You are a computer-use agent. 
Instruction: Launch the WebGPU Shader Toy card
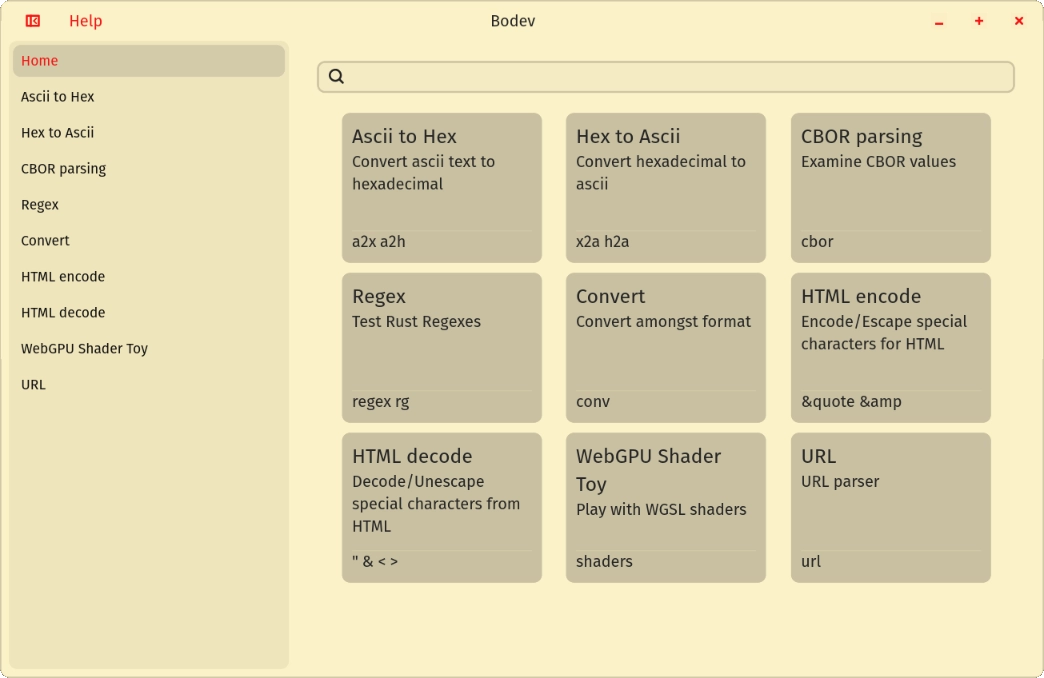point(665,508)
